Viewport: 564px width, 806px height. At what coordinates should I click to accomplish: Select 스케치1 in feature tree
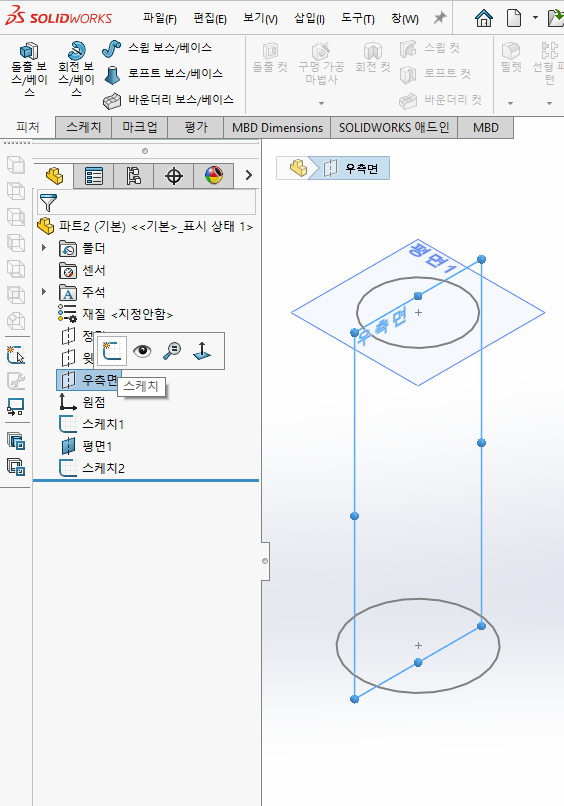(92, 424)
